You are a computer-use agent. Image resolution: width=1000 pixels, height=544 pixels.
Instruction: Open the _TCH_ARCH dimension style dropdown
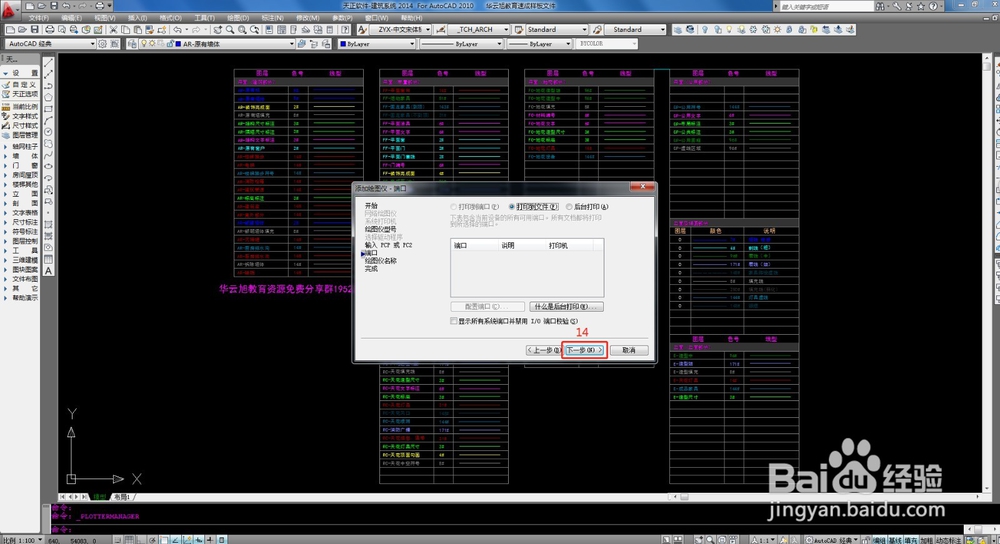pos(506,30)
